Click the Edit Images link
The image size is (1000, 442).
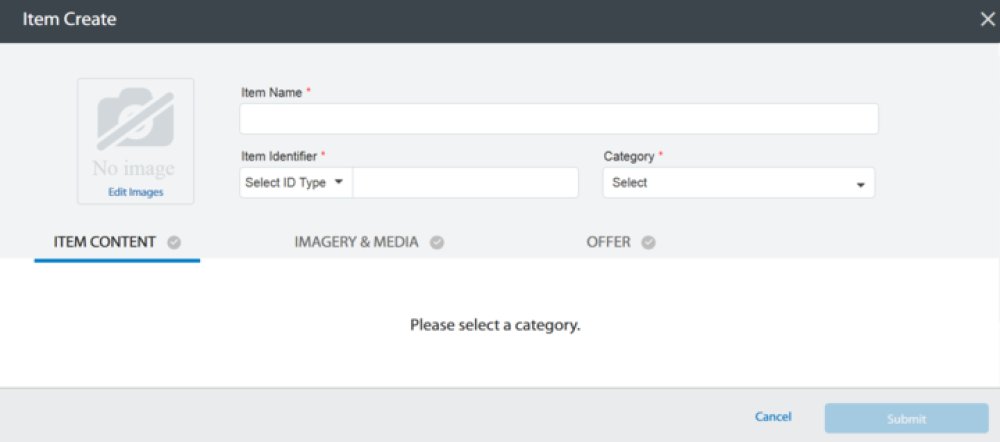(136, 192)
